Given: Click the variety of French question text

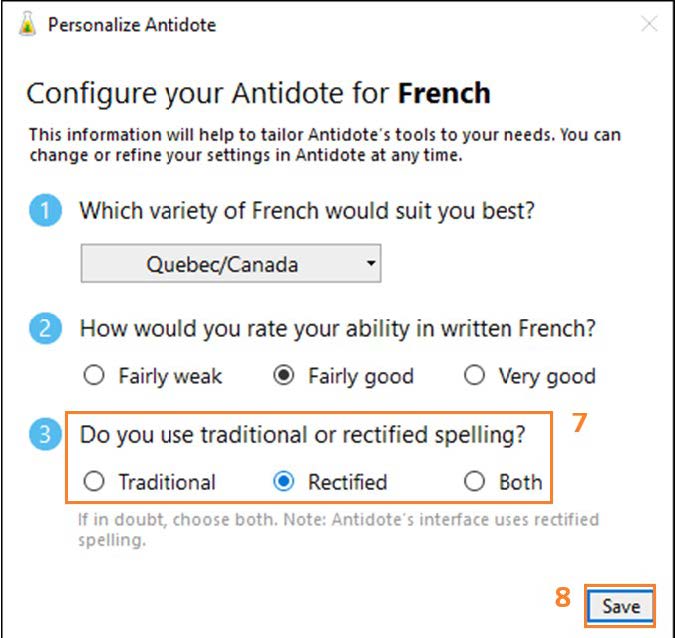Looking at the screenshot, I should pyautogui.click(x=306, y=212).
